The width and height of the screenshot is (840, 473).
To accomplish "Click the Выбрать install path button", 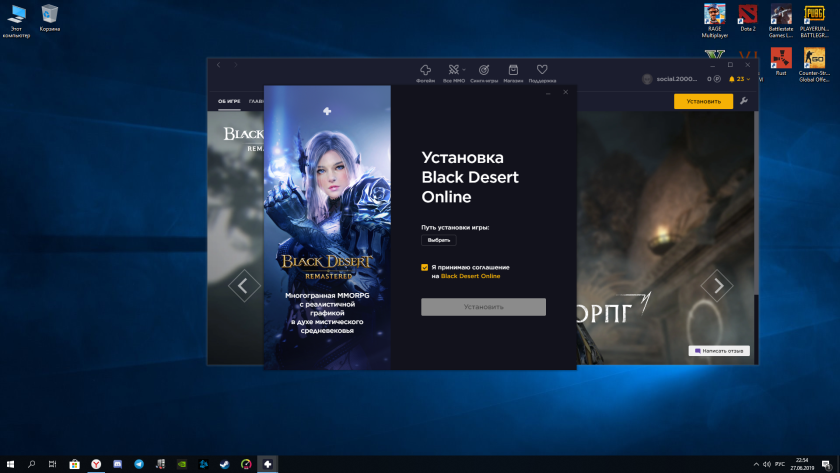I will (438, 240).
